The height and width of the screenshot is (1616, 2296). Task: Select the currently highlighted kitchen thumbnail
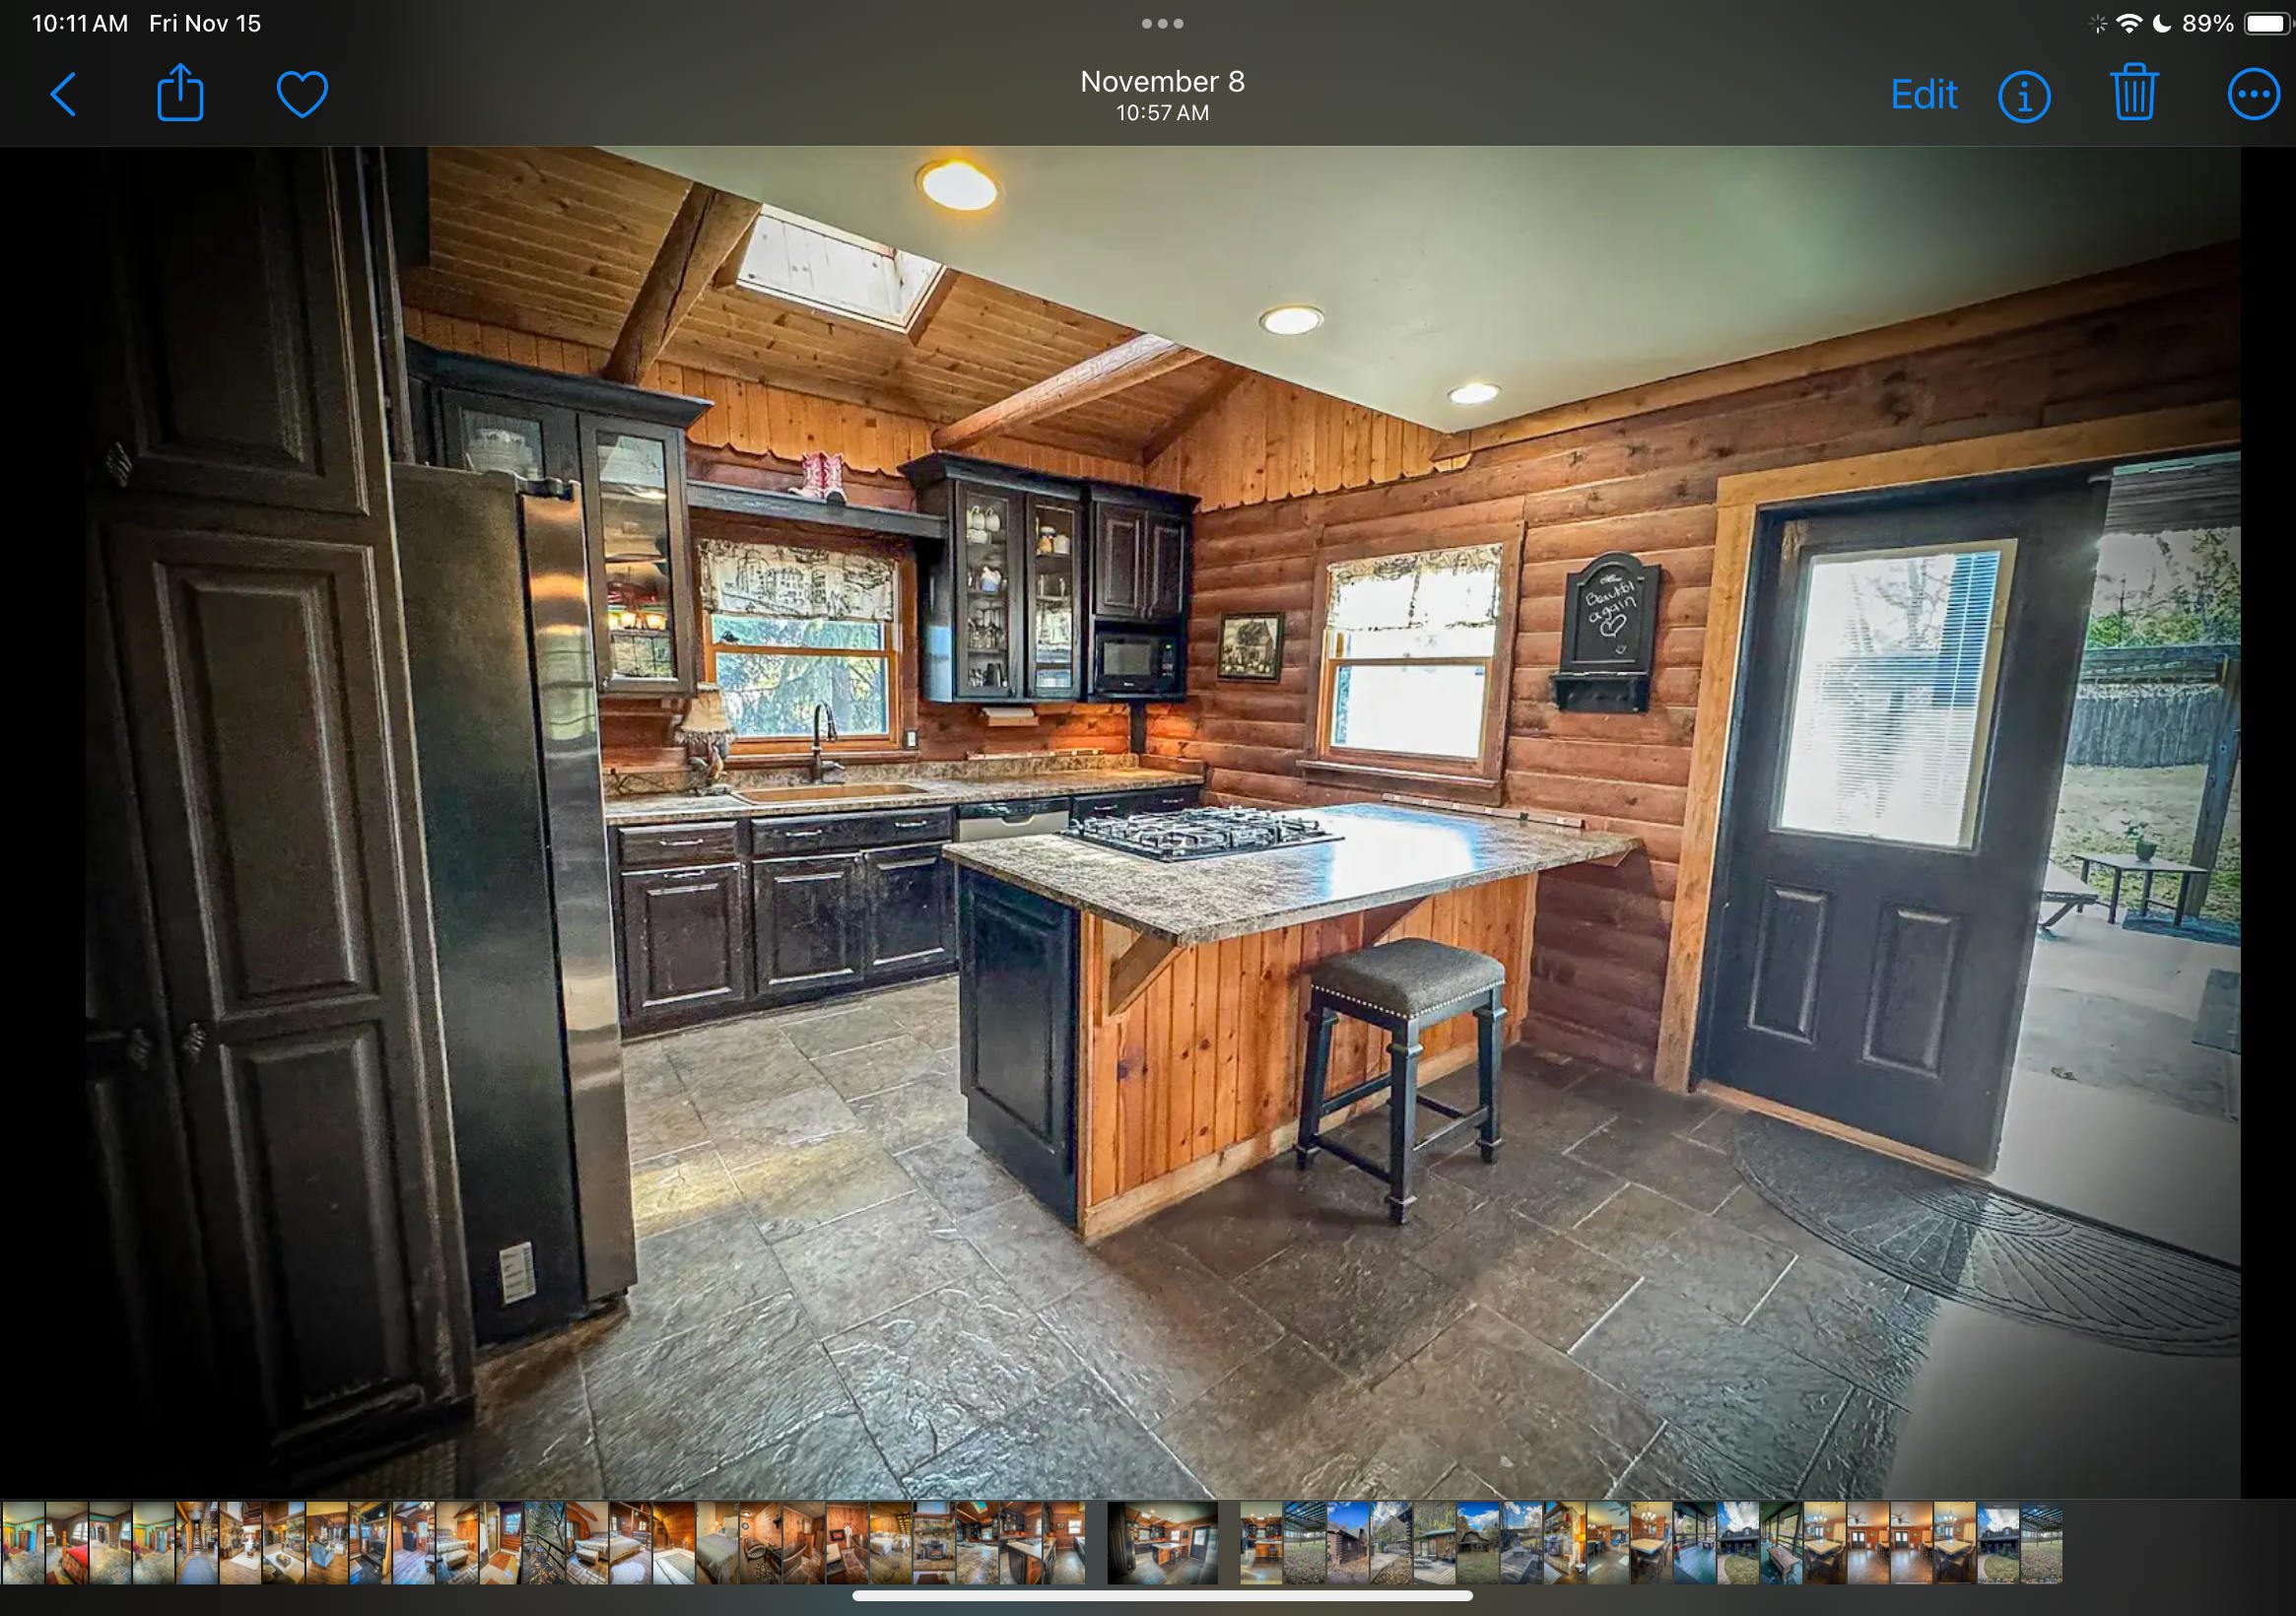[1162, 1542]
